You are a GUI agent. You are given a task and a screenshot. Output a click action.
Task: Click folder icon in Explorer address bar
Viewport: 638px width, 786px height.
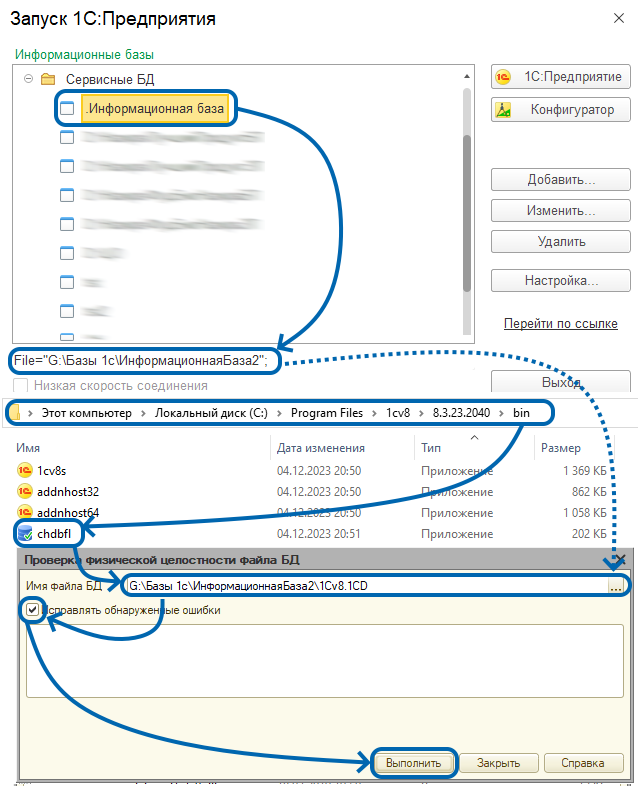pyautogui.click(x=15, y=413)
